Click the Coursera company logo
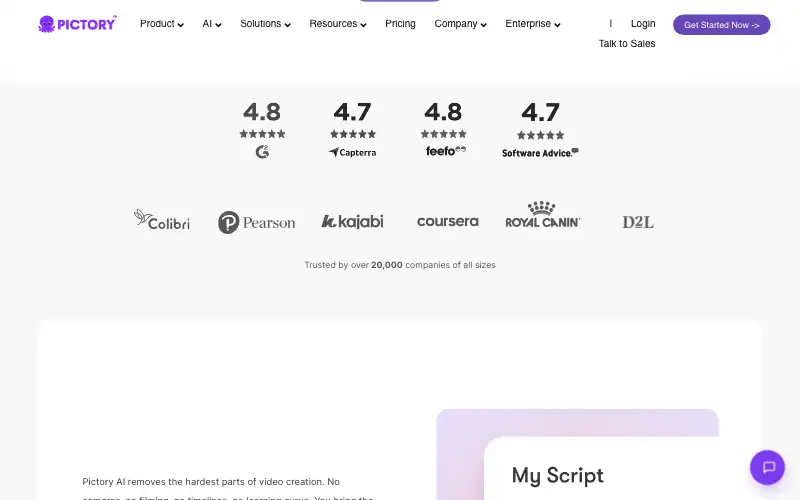Image resolution: width=800 pixels, height=500 pixels. tap(447, 221)
